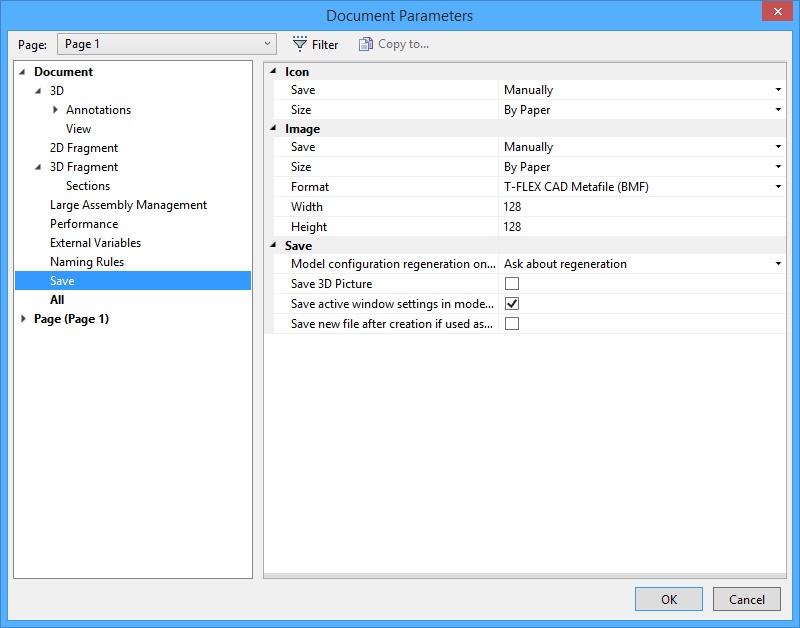Open the Image Format dropdown
This screenshot has height=628, width=800.
tap(778, 187)
